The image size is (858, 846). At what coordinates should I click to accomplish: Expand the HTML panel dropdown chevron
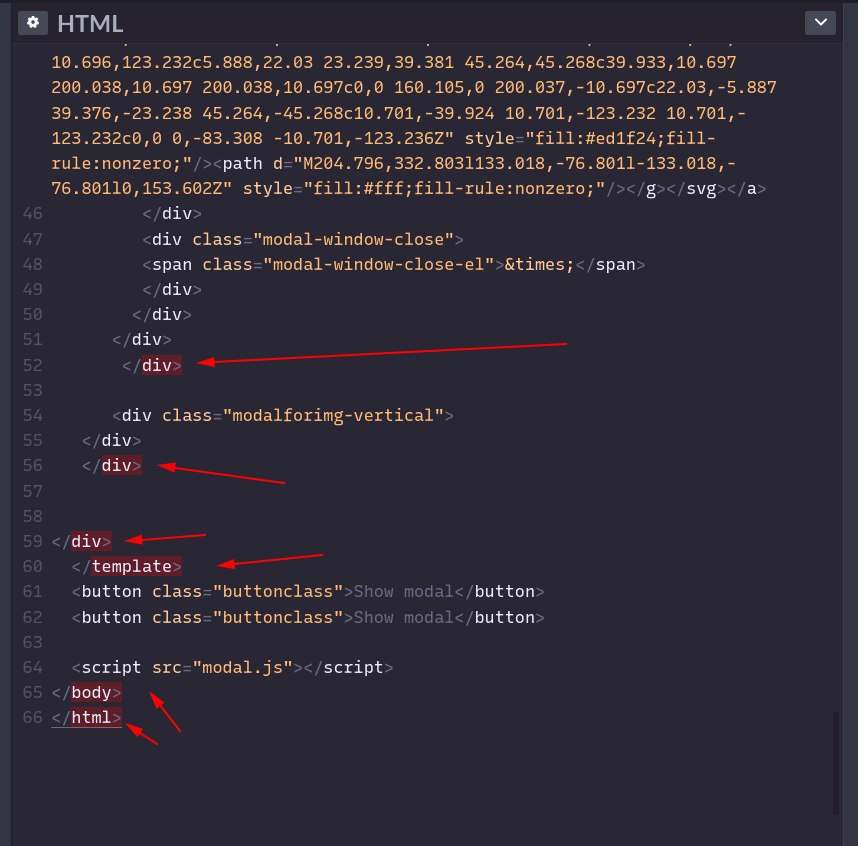point(820,23)
